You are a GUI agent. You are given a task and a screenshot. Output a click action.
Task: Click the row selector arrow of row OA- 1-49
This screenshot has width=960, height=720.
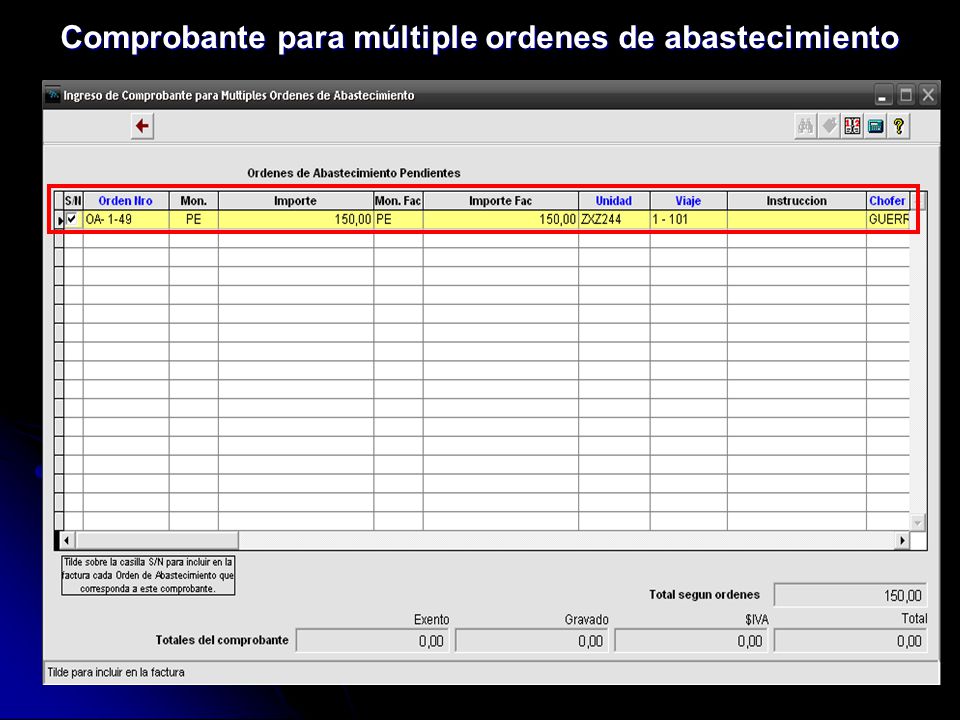pyautogui.click(x=59, y=220)
